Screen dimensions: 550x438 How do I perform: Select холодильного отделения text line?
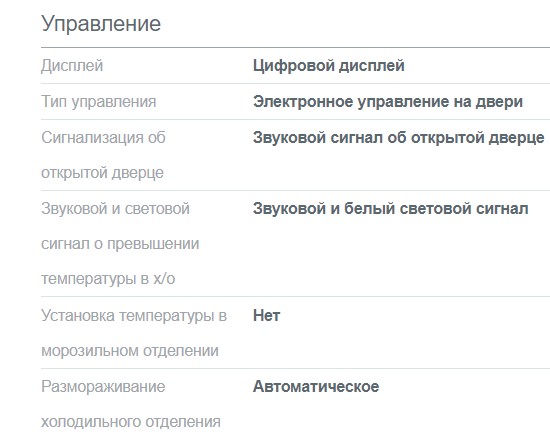tap(131, 422)
